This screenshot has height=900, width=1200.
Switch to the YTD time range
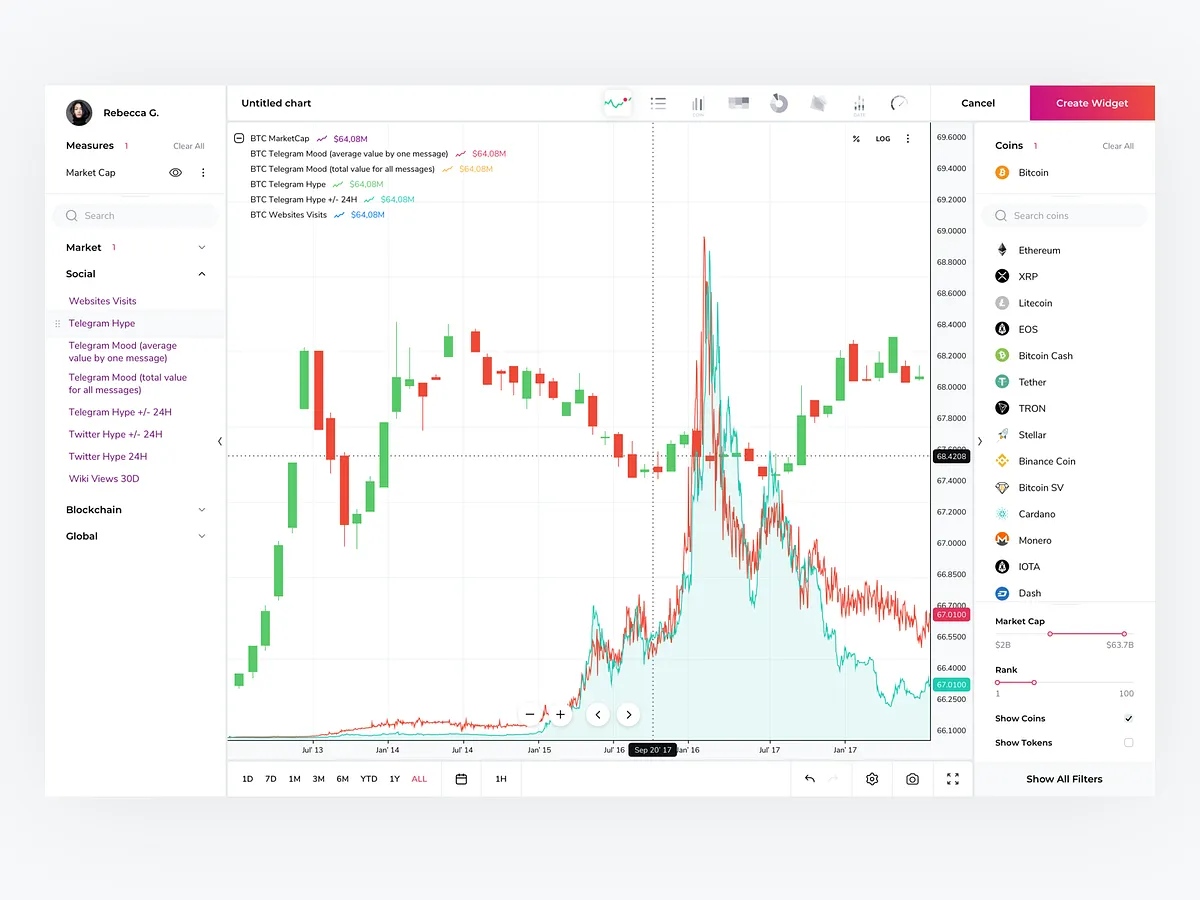pos(368,779)
